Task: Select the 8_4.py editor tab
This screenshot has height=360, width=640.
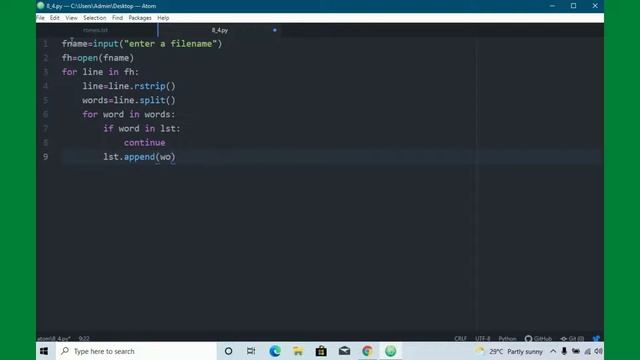Action: coord(220,30)
